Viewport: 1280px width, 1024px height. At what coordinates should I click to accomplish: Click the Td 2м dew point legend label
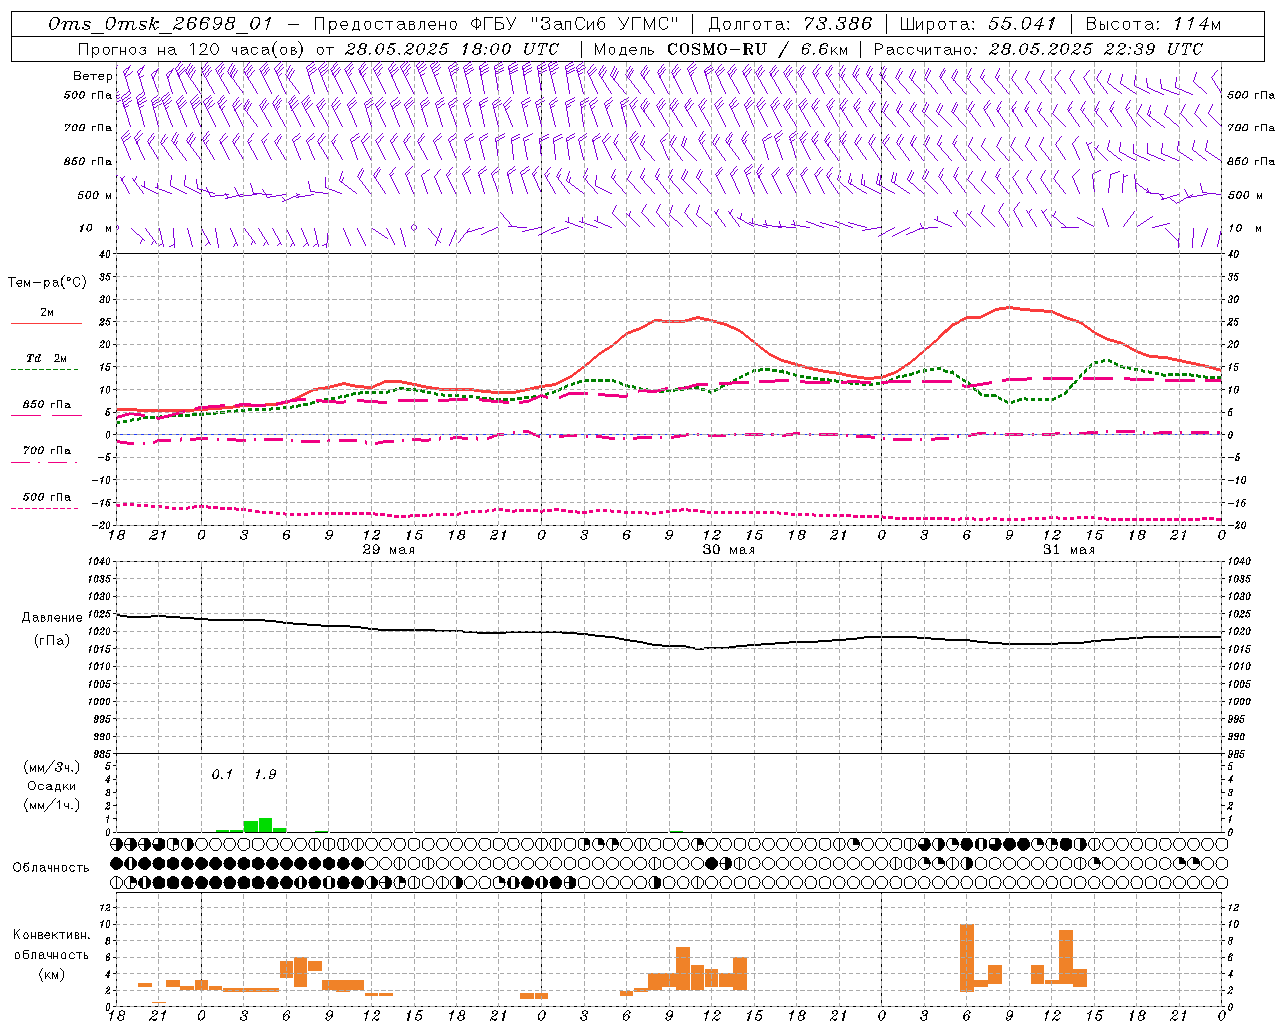tap(47, 358)
